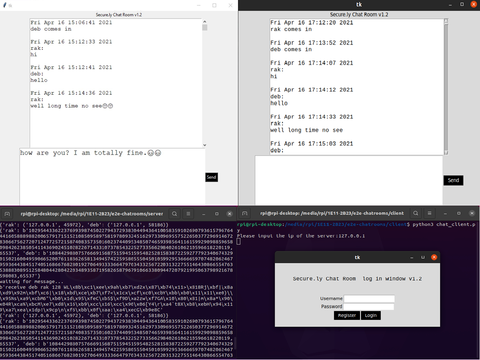Close the client terminal window

pyautogui.click(x=472, y=213)
